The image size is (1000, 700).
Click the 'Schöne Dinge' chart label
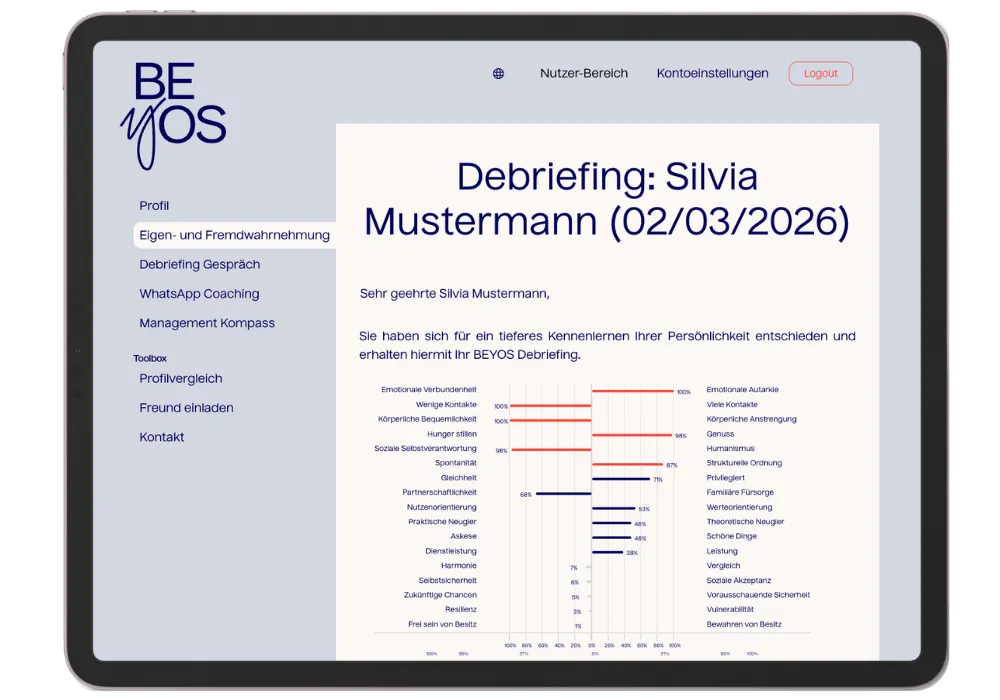coord(732,536)
